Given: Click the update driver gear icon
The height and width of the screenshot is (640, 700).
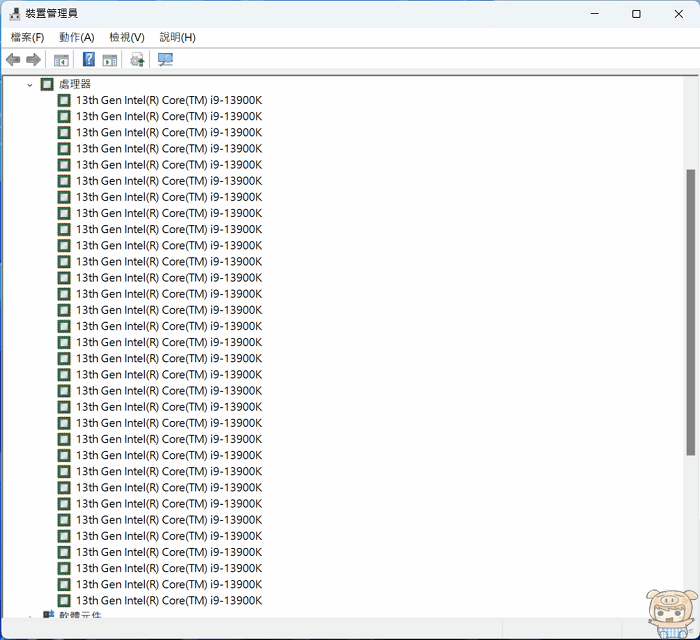Looking at the screenshot, I should point(137,59).
